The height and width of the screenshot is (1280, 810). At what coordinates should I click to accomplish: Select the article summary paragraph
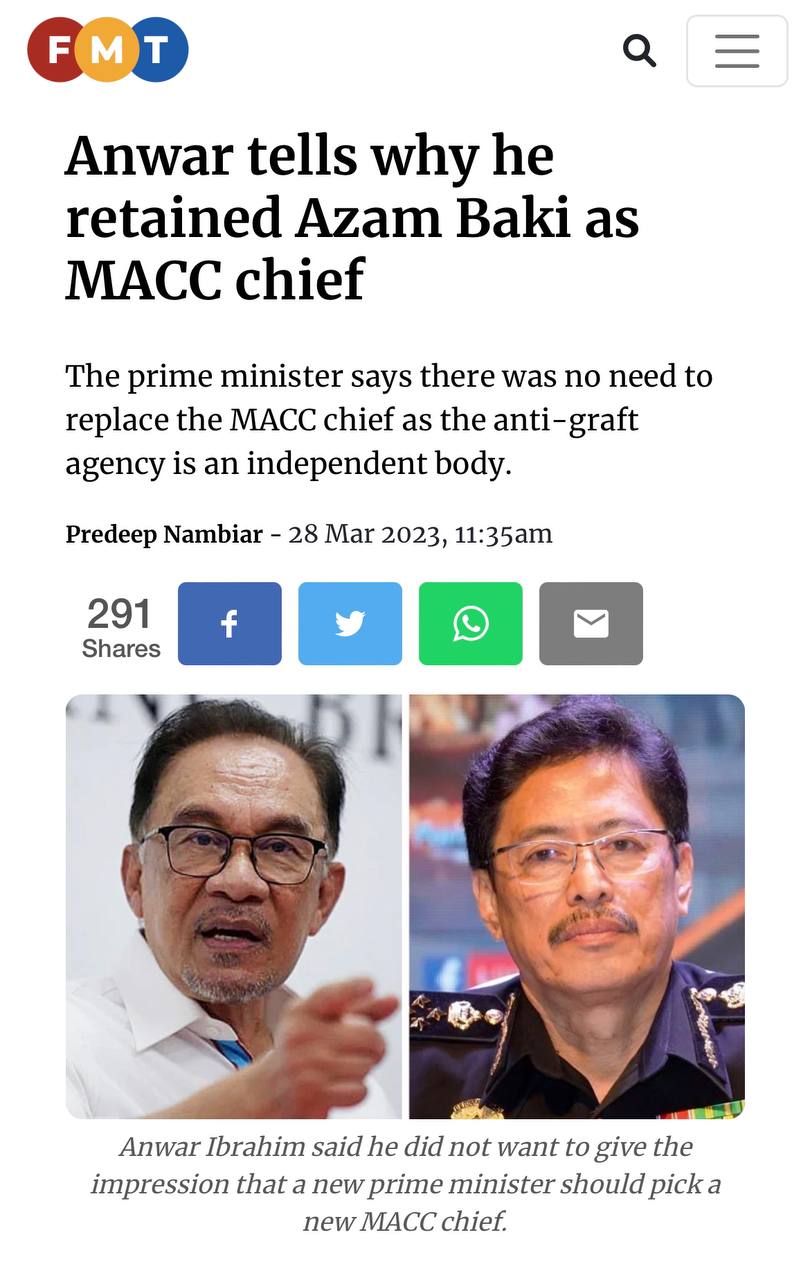tap(389, 421)
